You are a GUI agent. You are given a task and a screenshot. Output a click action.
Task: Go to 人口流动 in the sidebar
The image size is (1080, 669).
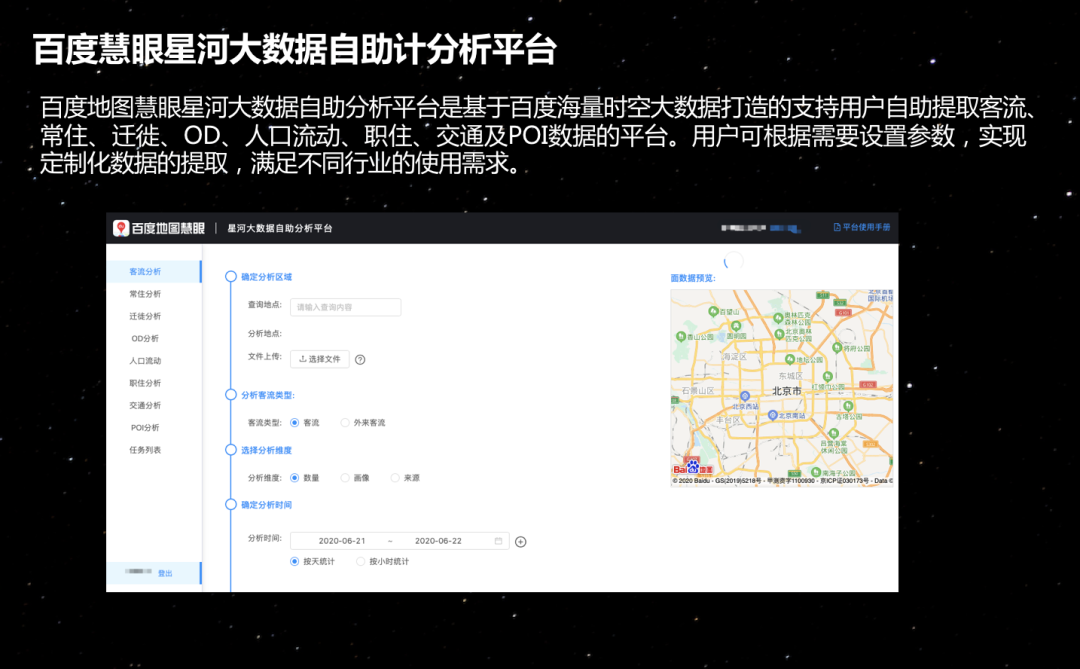145,360
